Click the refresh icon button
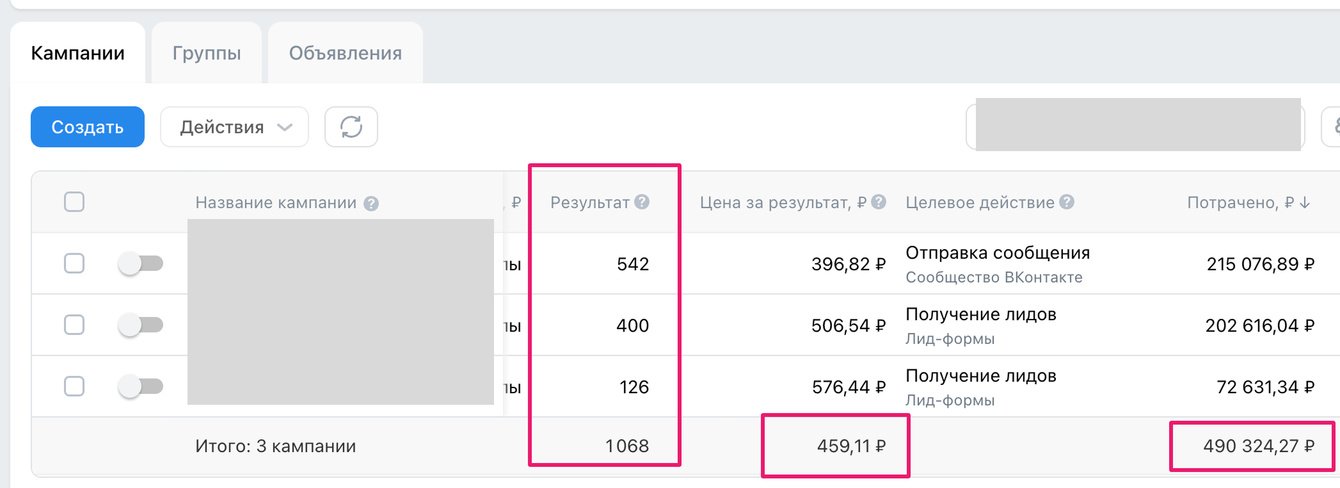The height and width of the screenshot is (488, 1340). pyautogui.click(x=351, y=127)
